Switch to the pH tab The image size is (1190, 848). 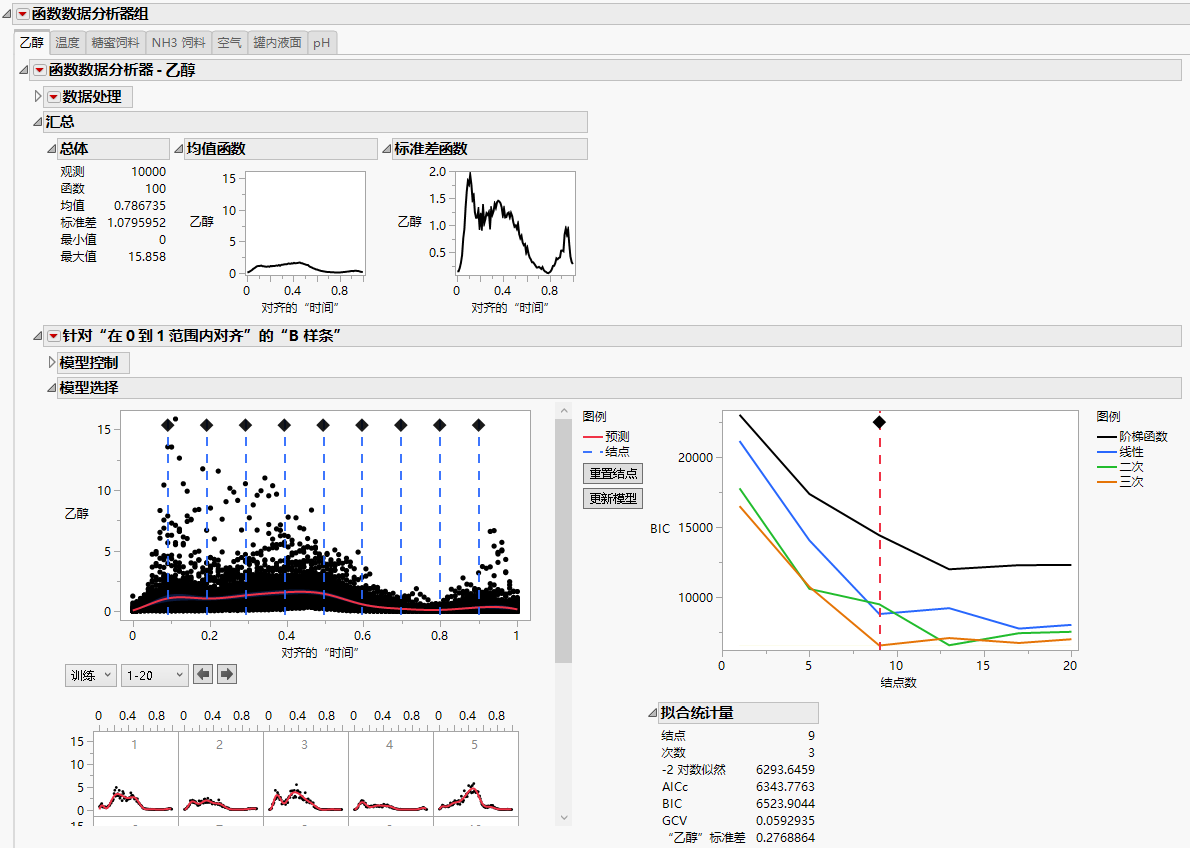click(322, 43)
